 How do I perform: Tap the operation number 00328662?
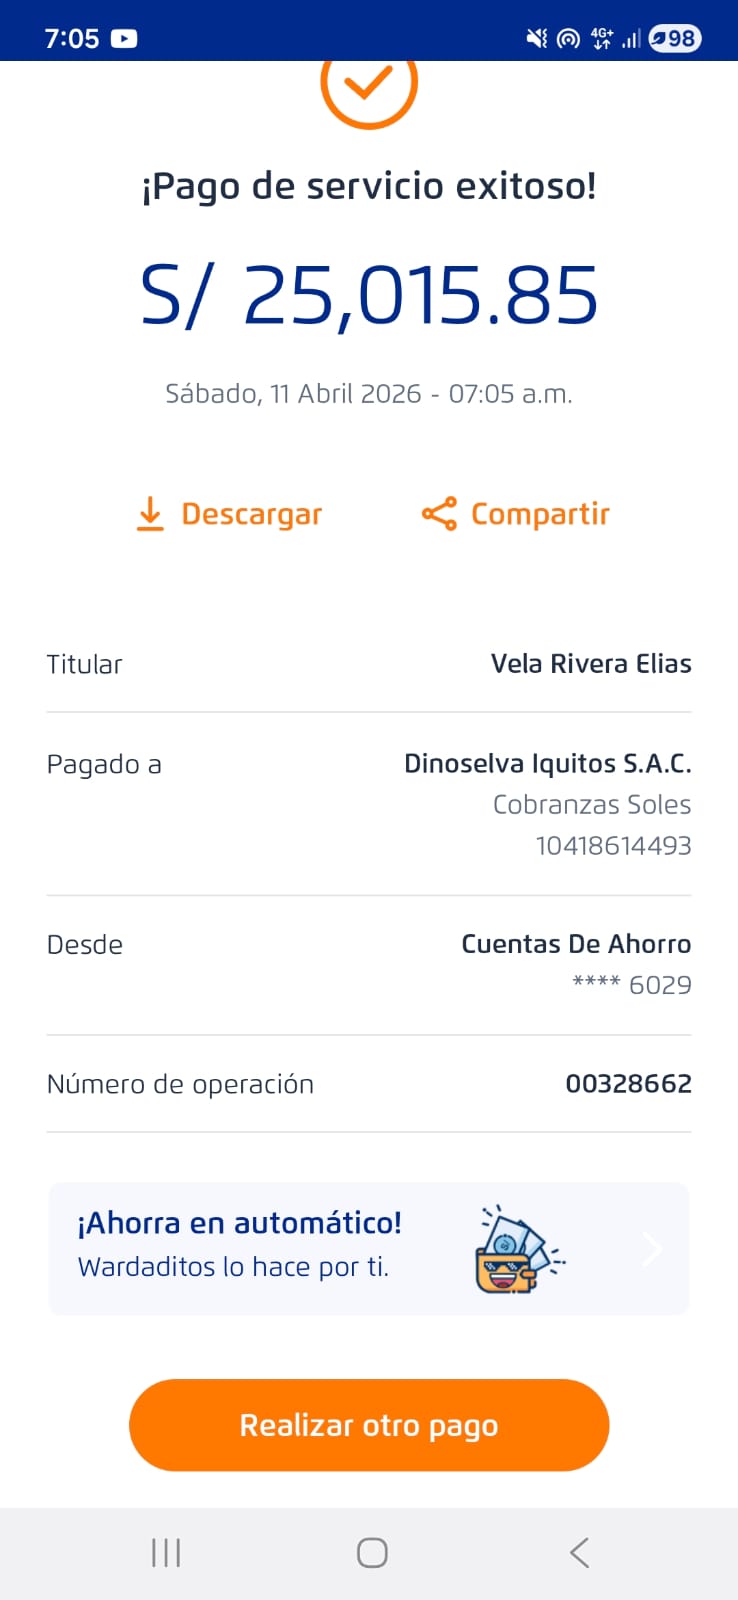628,1084
